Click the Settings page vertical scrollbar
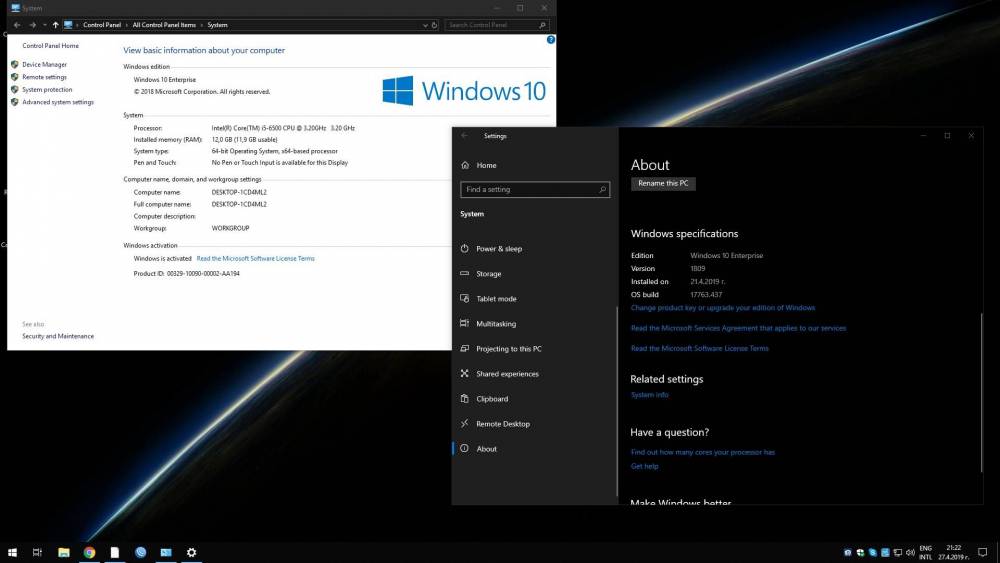This screenshot has height=563, width=1000. (982, 392)
